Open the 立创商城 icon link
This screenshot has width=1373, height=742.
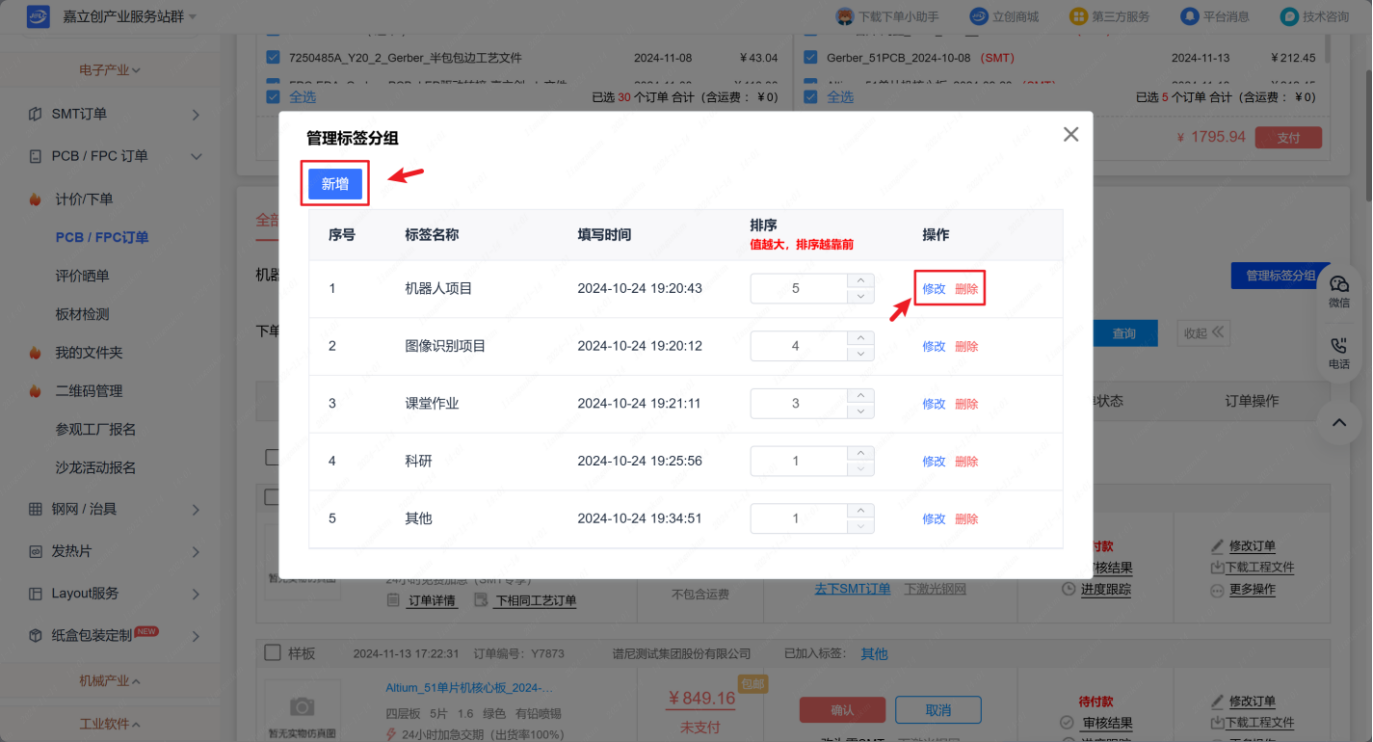(979, 17)
